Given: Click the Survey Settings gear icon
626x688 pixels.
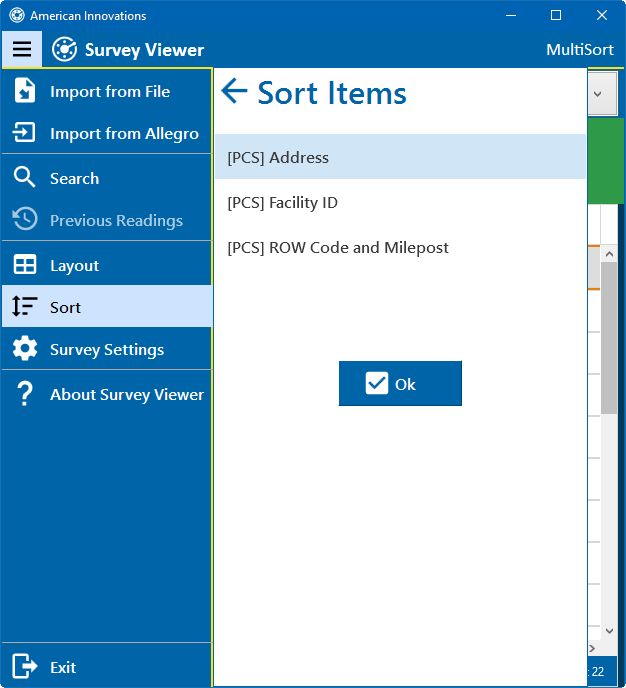Looking at the screenshot, I should [x=25, y=349].
